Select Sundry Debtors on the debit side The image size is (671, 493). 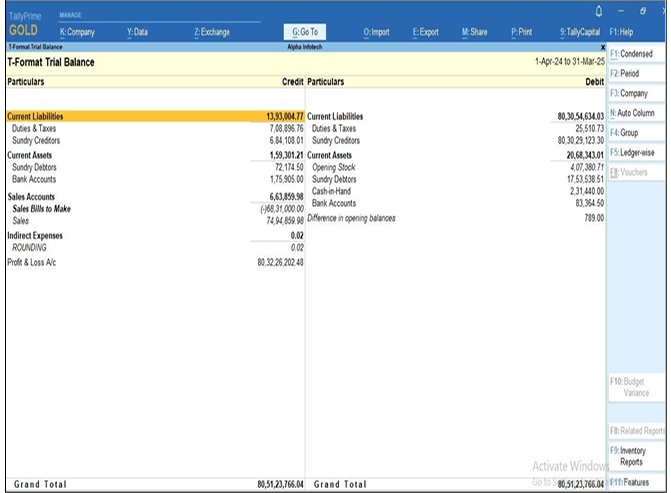tap(455, 179)
